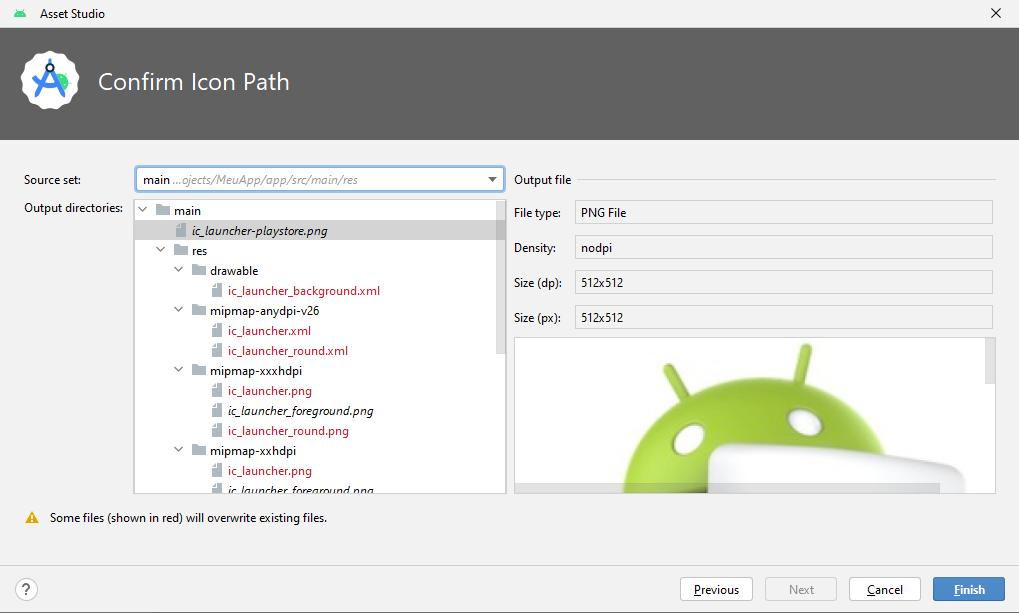Select ic_launcher_round.xml file
Viewport: 1019px width, 613px height.
click(287, 351)
